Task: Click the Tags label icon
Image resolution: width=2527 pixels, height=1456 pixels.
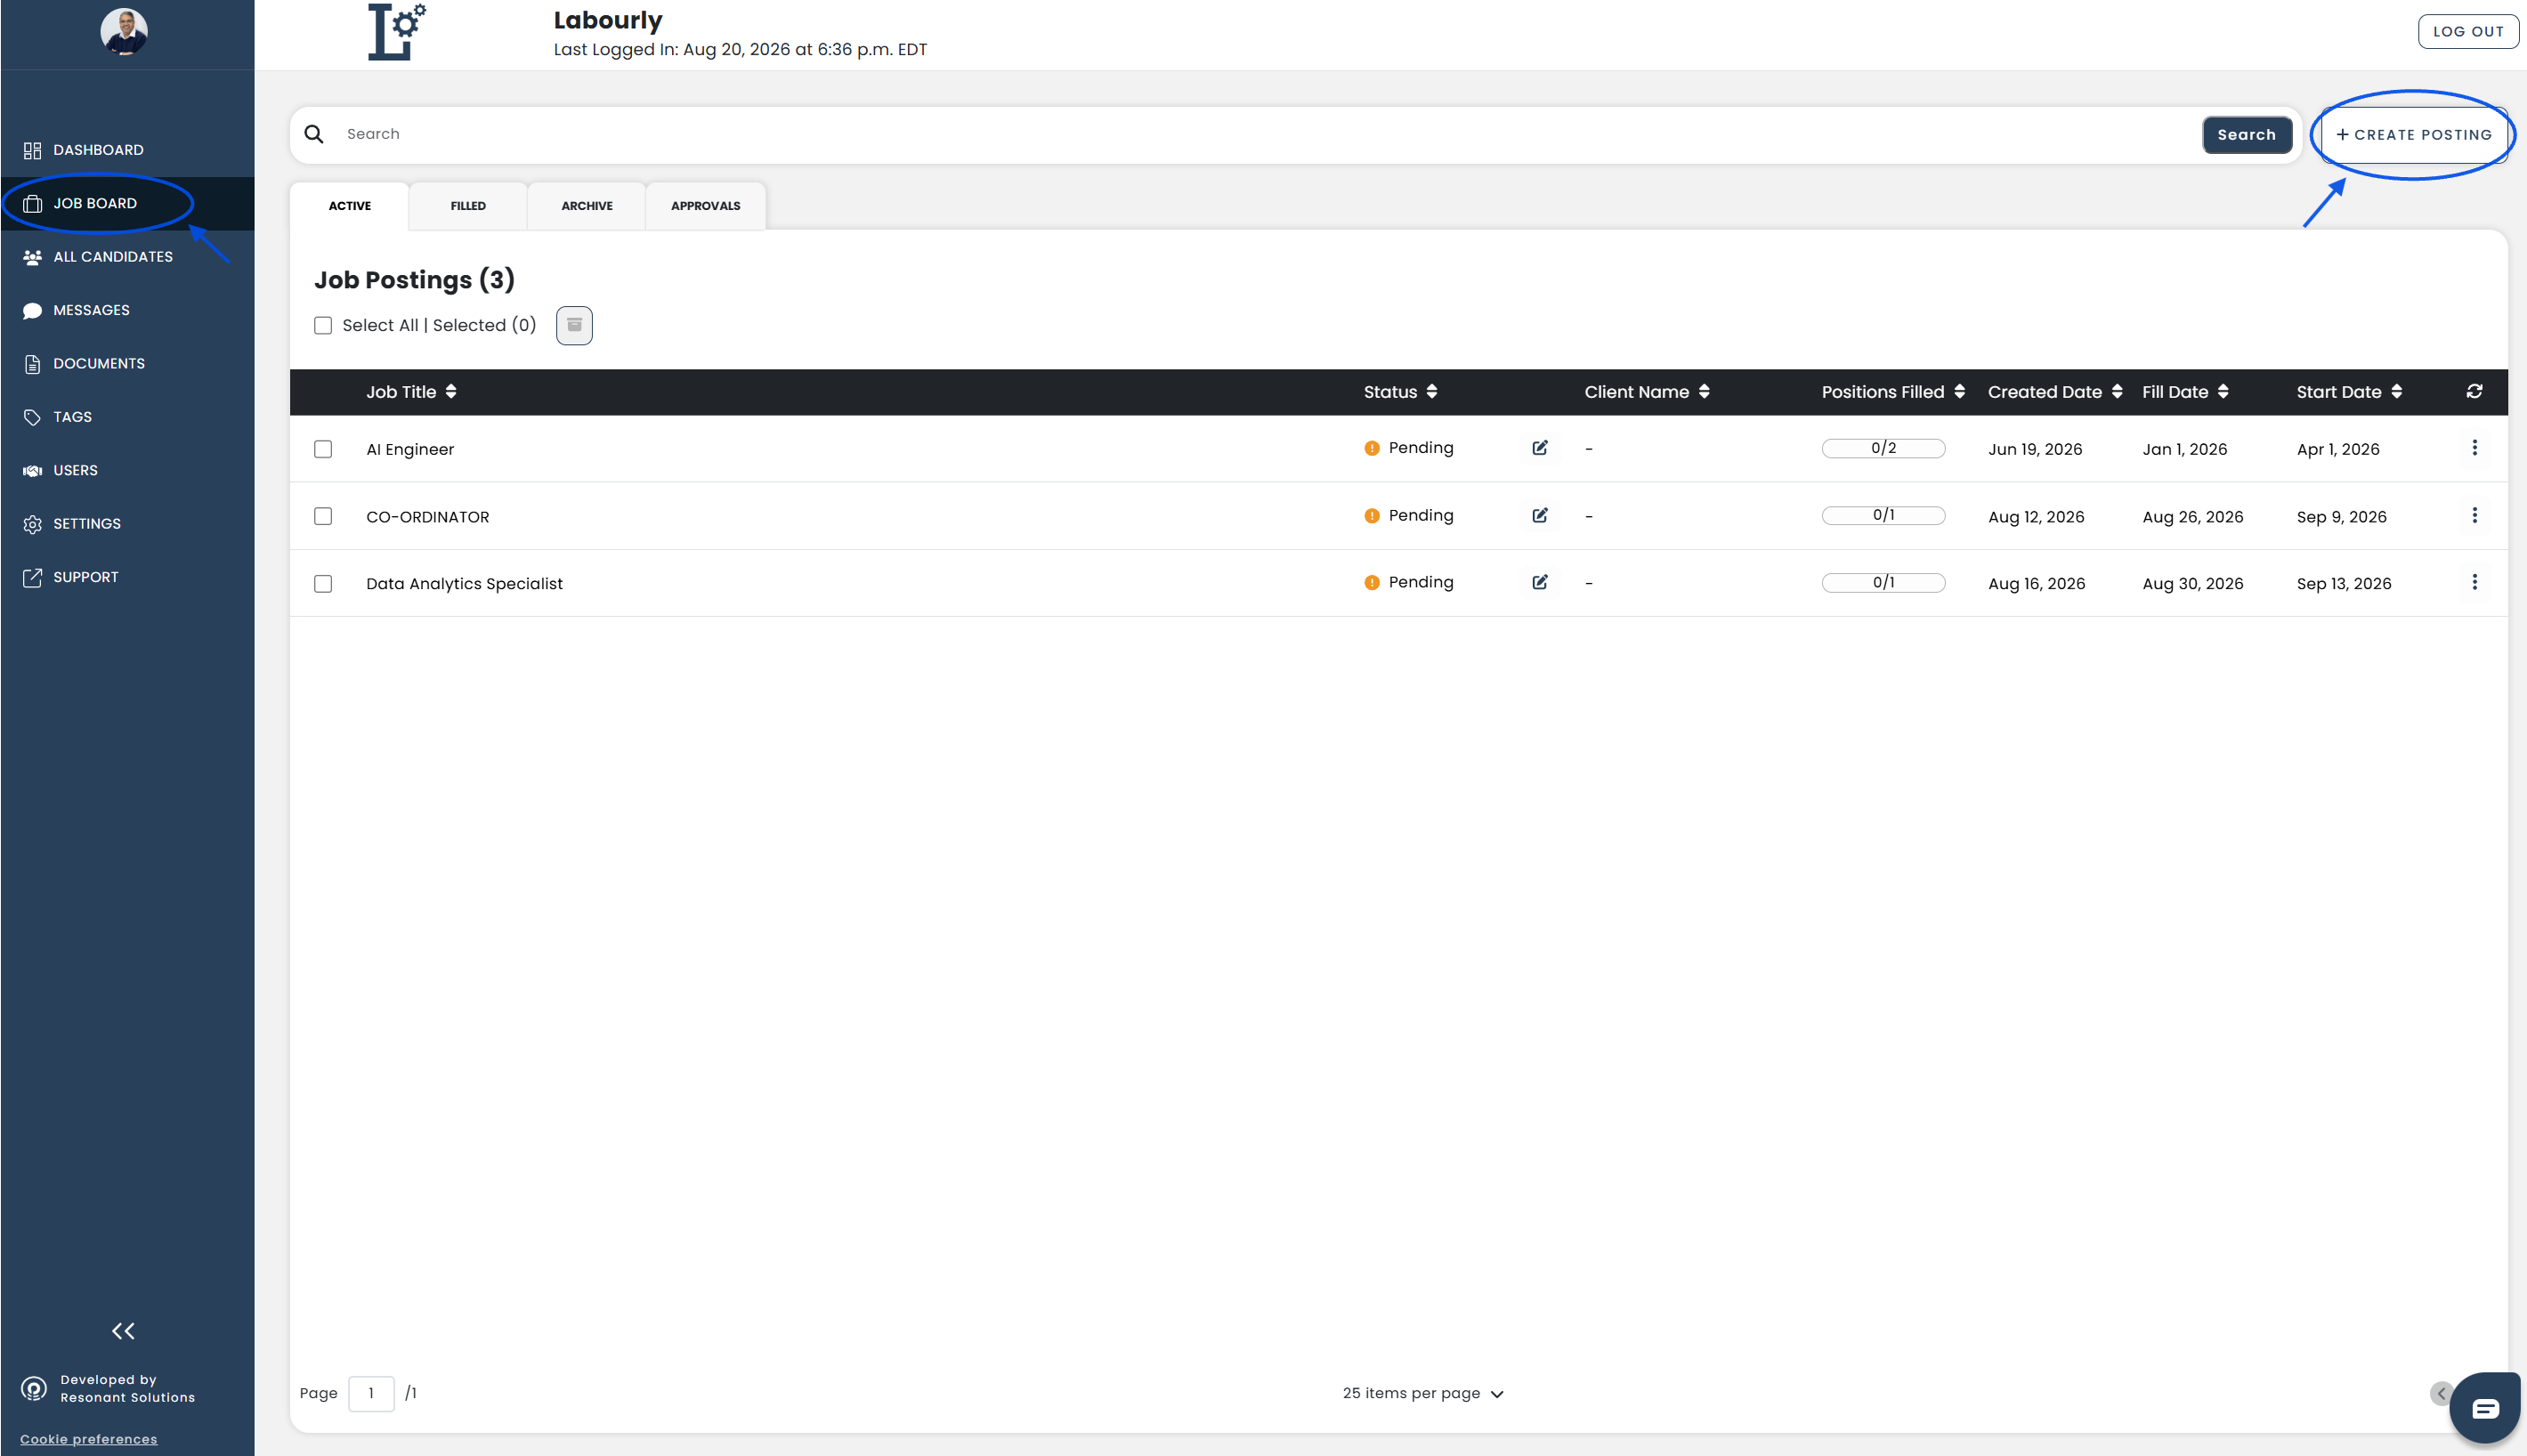Action: [x=32, y=417]
